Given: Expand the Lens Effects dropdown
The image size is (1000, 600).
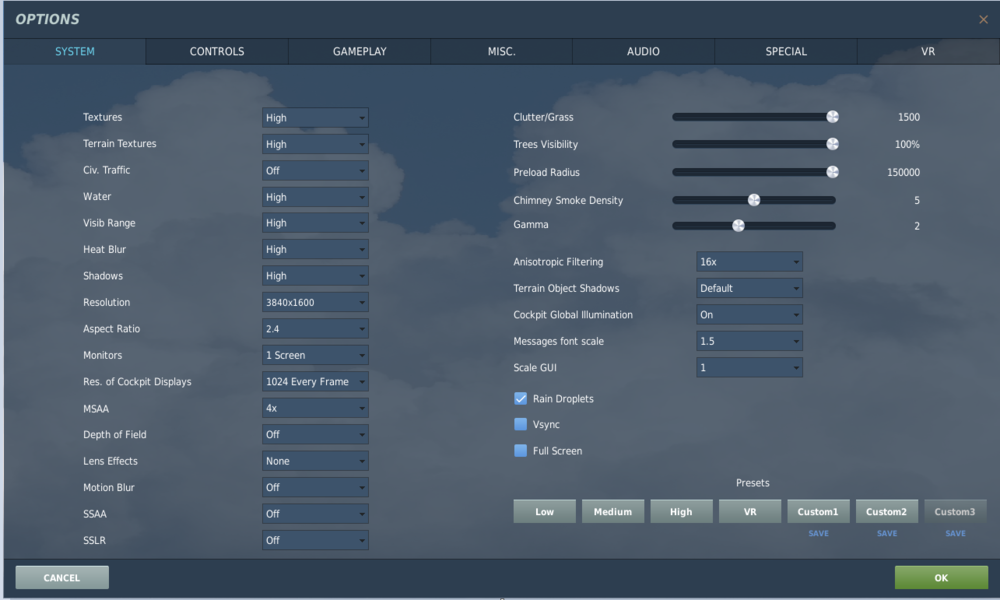Looking at the screenshot, I should coord(315,461).
